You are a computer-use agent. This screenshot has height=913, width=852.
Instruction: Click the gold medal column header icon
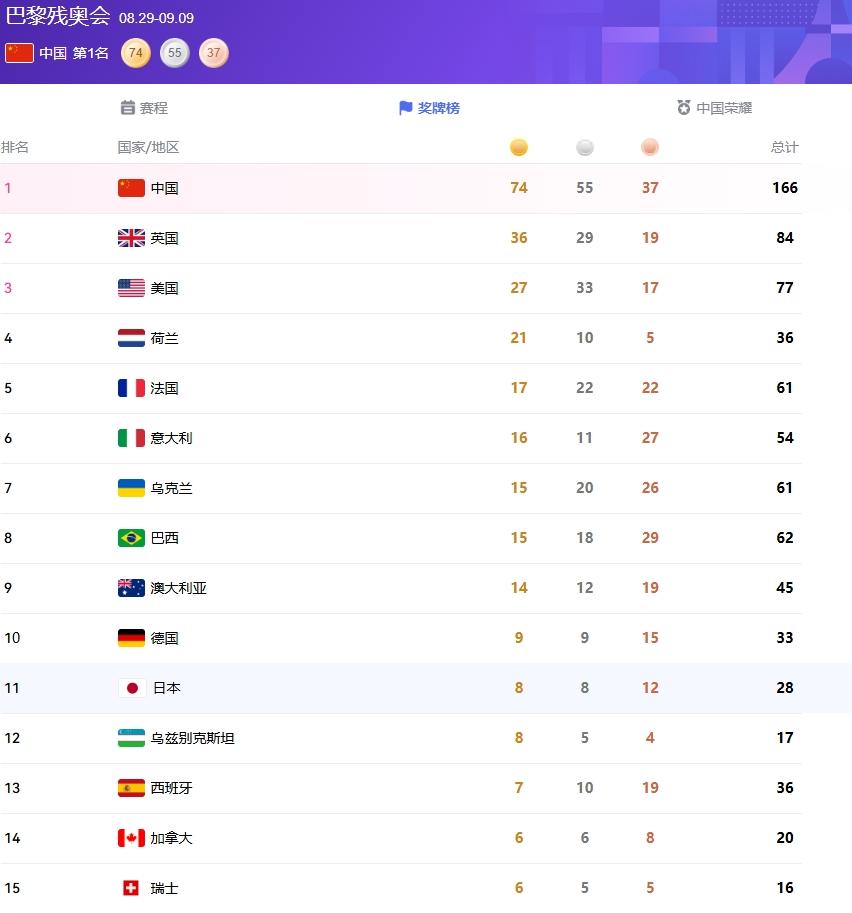tap(518, 147)
